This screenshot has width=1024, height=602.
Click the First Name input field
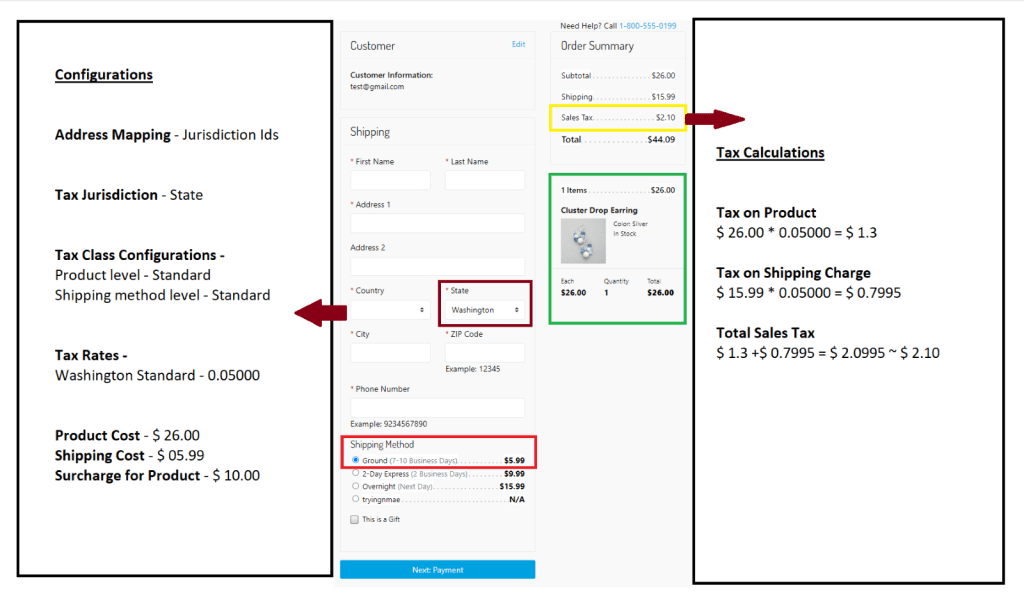(x=390, y=180)
